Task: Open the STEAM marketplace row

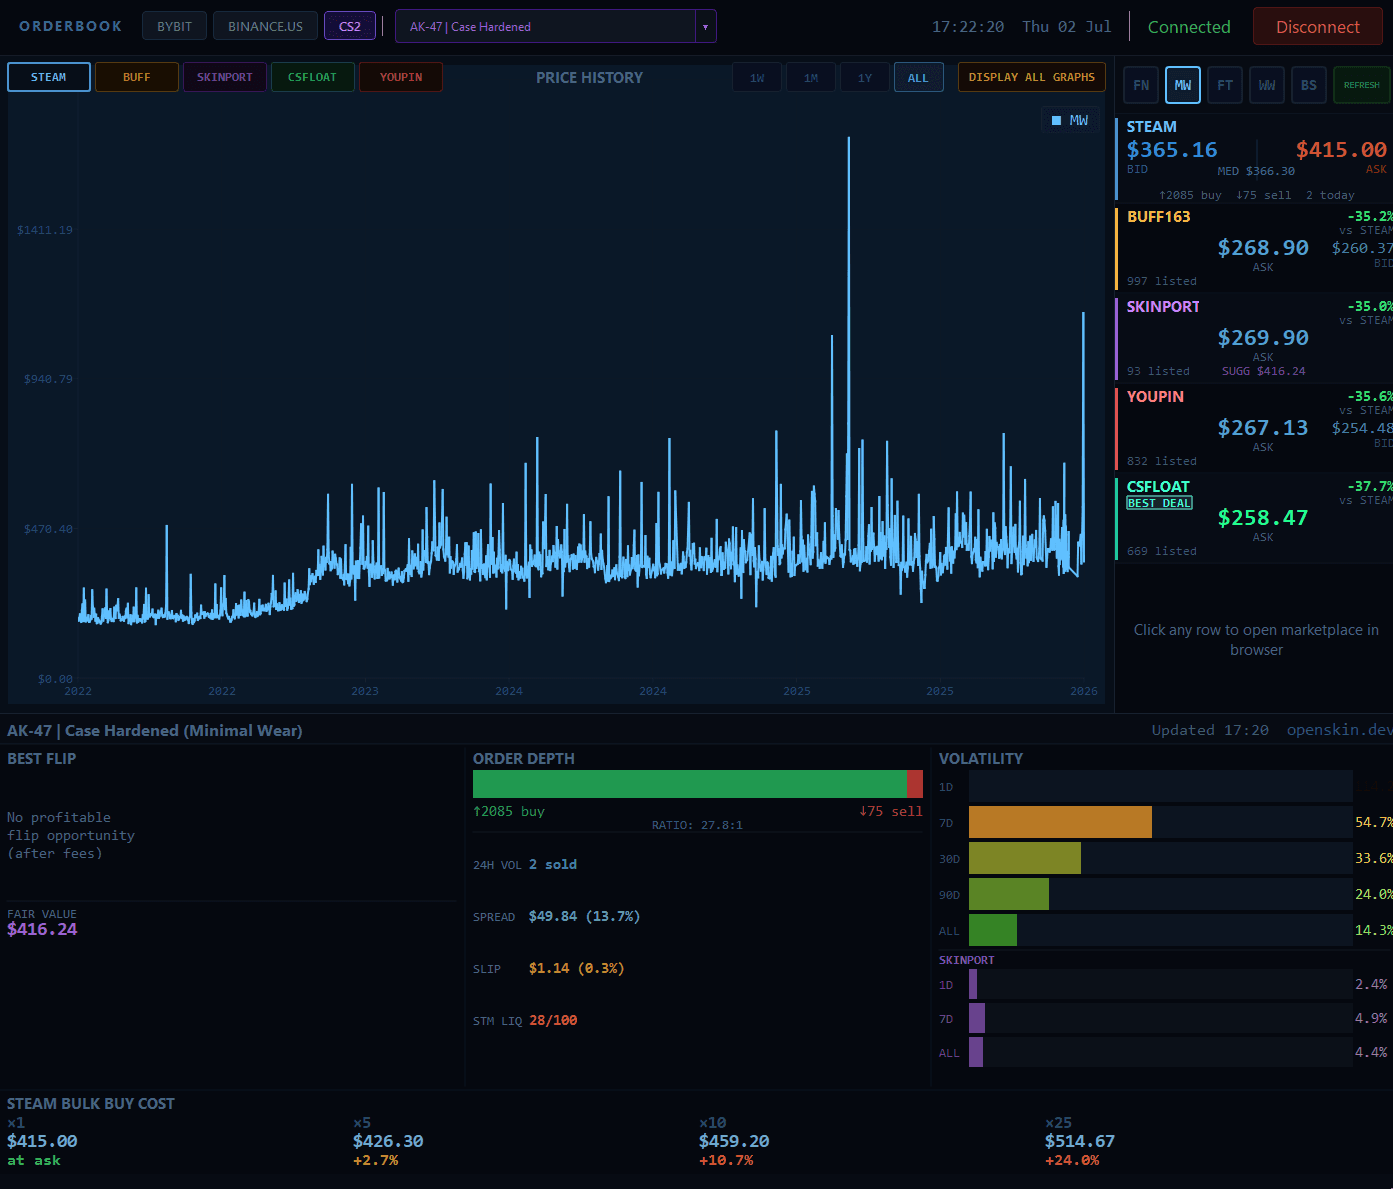Action: pyautogui.click(x=1254, y=159)
